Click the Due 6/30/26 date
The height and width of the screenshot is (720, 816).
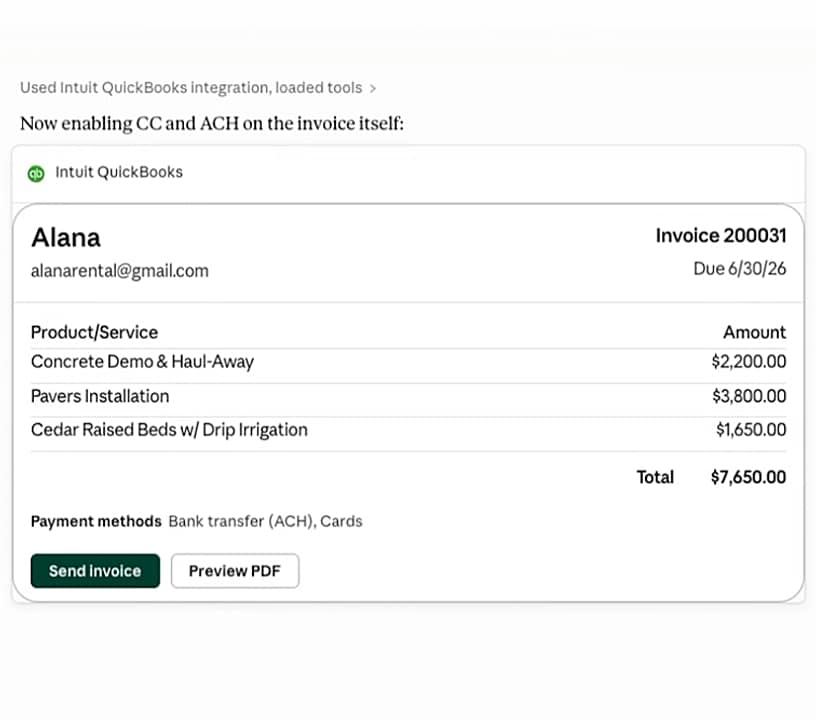[740, 268]
